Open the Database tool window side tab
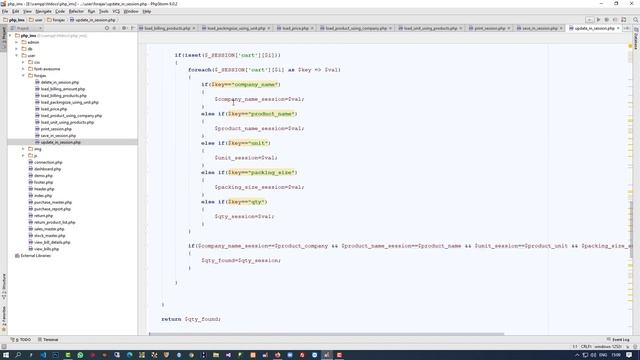The height and width of the screenshot is (360, 640). (x=636, y=39)
